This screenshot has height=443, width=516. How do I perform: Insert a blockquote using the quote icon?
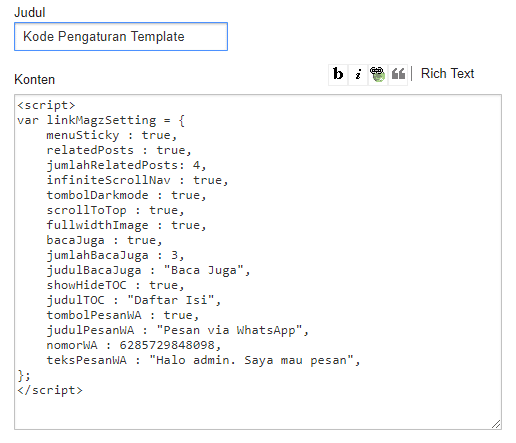[398, 74]
